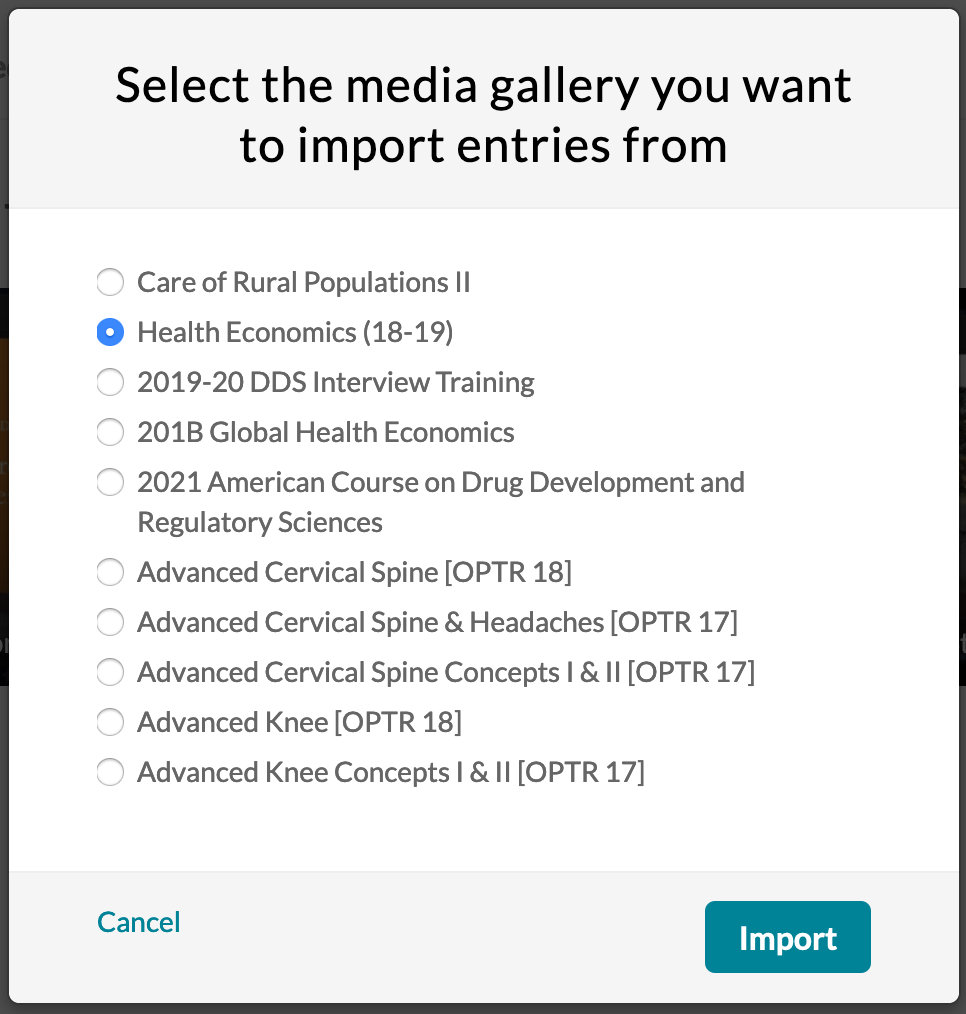Click the Advanced Knee Concepts I & II label
The image size is (966, 1014).
point(390,772)
